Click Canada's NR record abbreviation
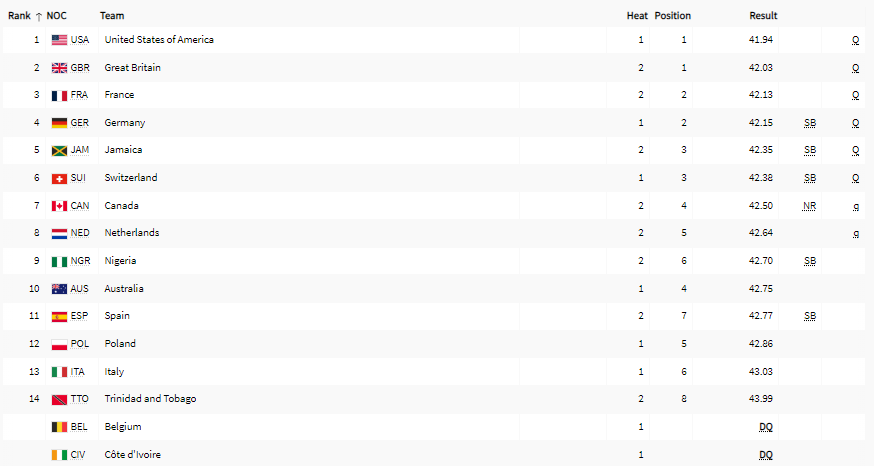Screen dimensions: 874x466 pos(810,206)
